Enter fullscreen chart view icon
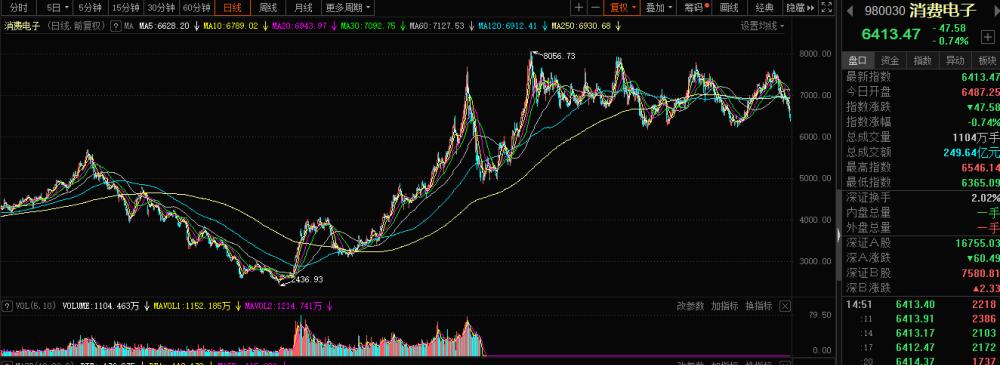The height and width of the screenshot is (365, 1000). [x=827, y=8]
